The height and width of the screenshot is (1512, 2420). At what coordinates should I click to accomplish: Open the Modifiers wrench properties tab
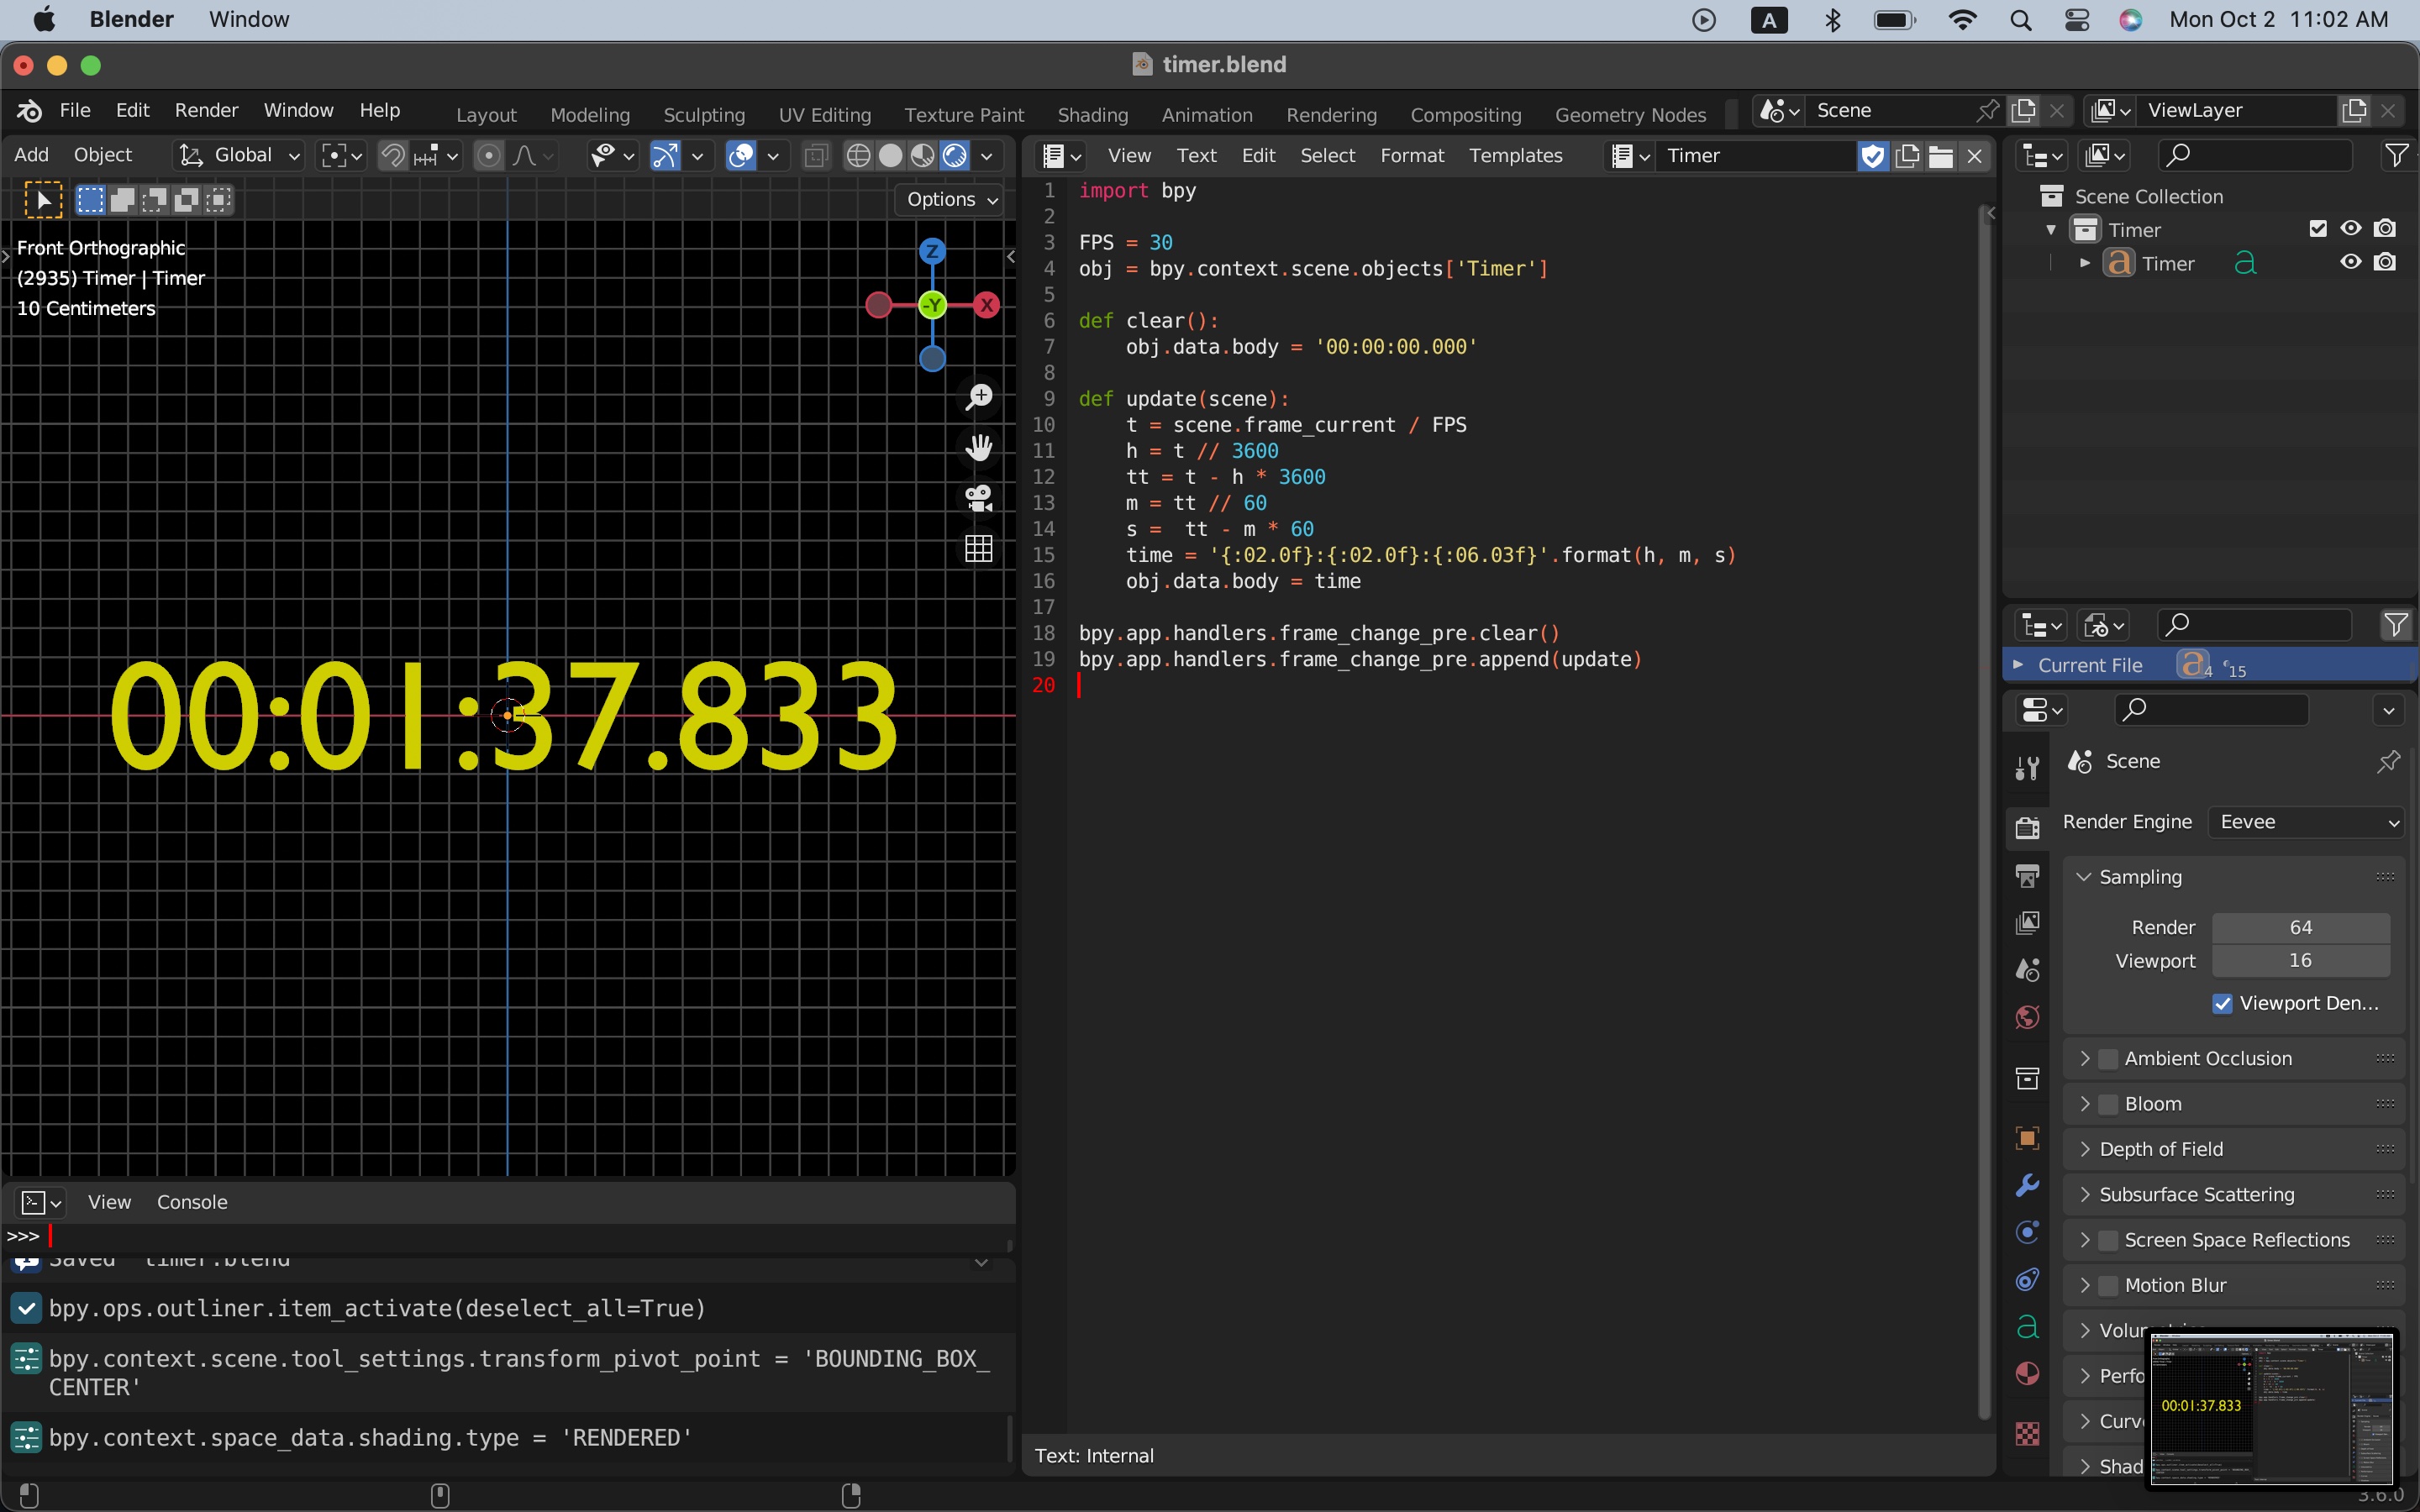click(x=2027, y=1185)
